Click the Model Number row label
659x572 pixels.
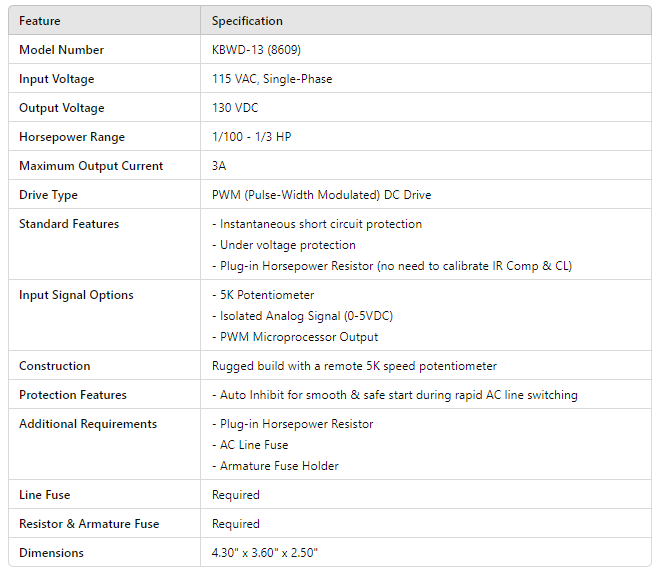[61, 50]
